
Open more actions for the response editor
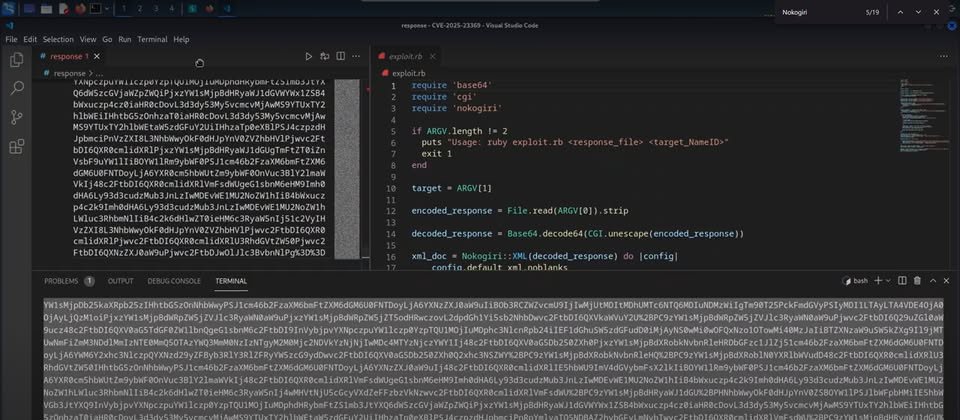pyautogui.click(x=356, y=56)
